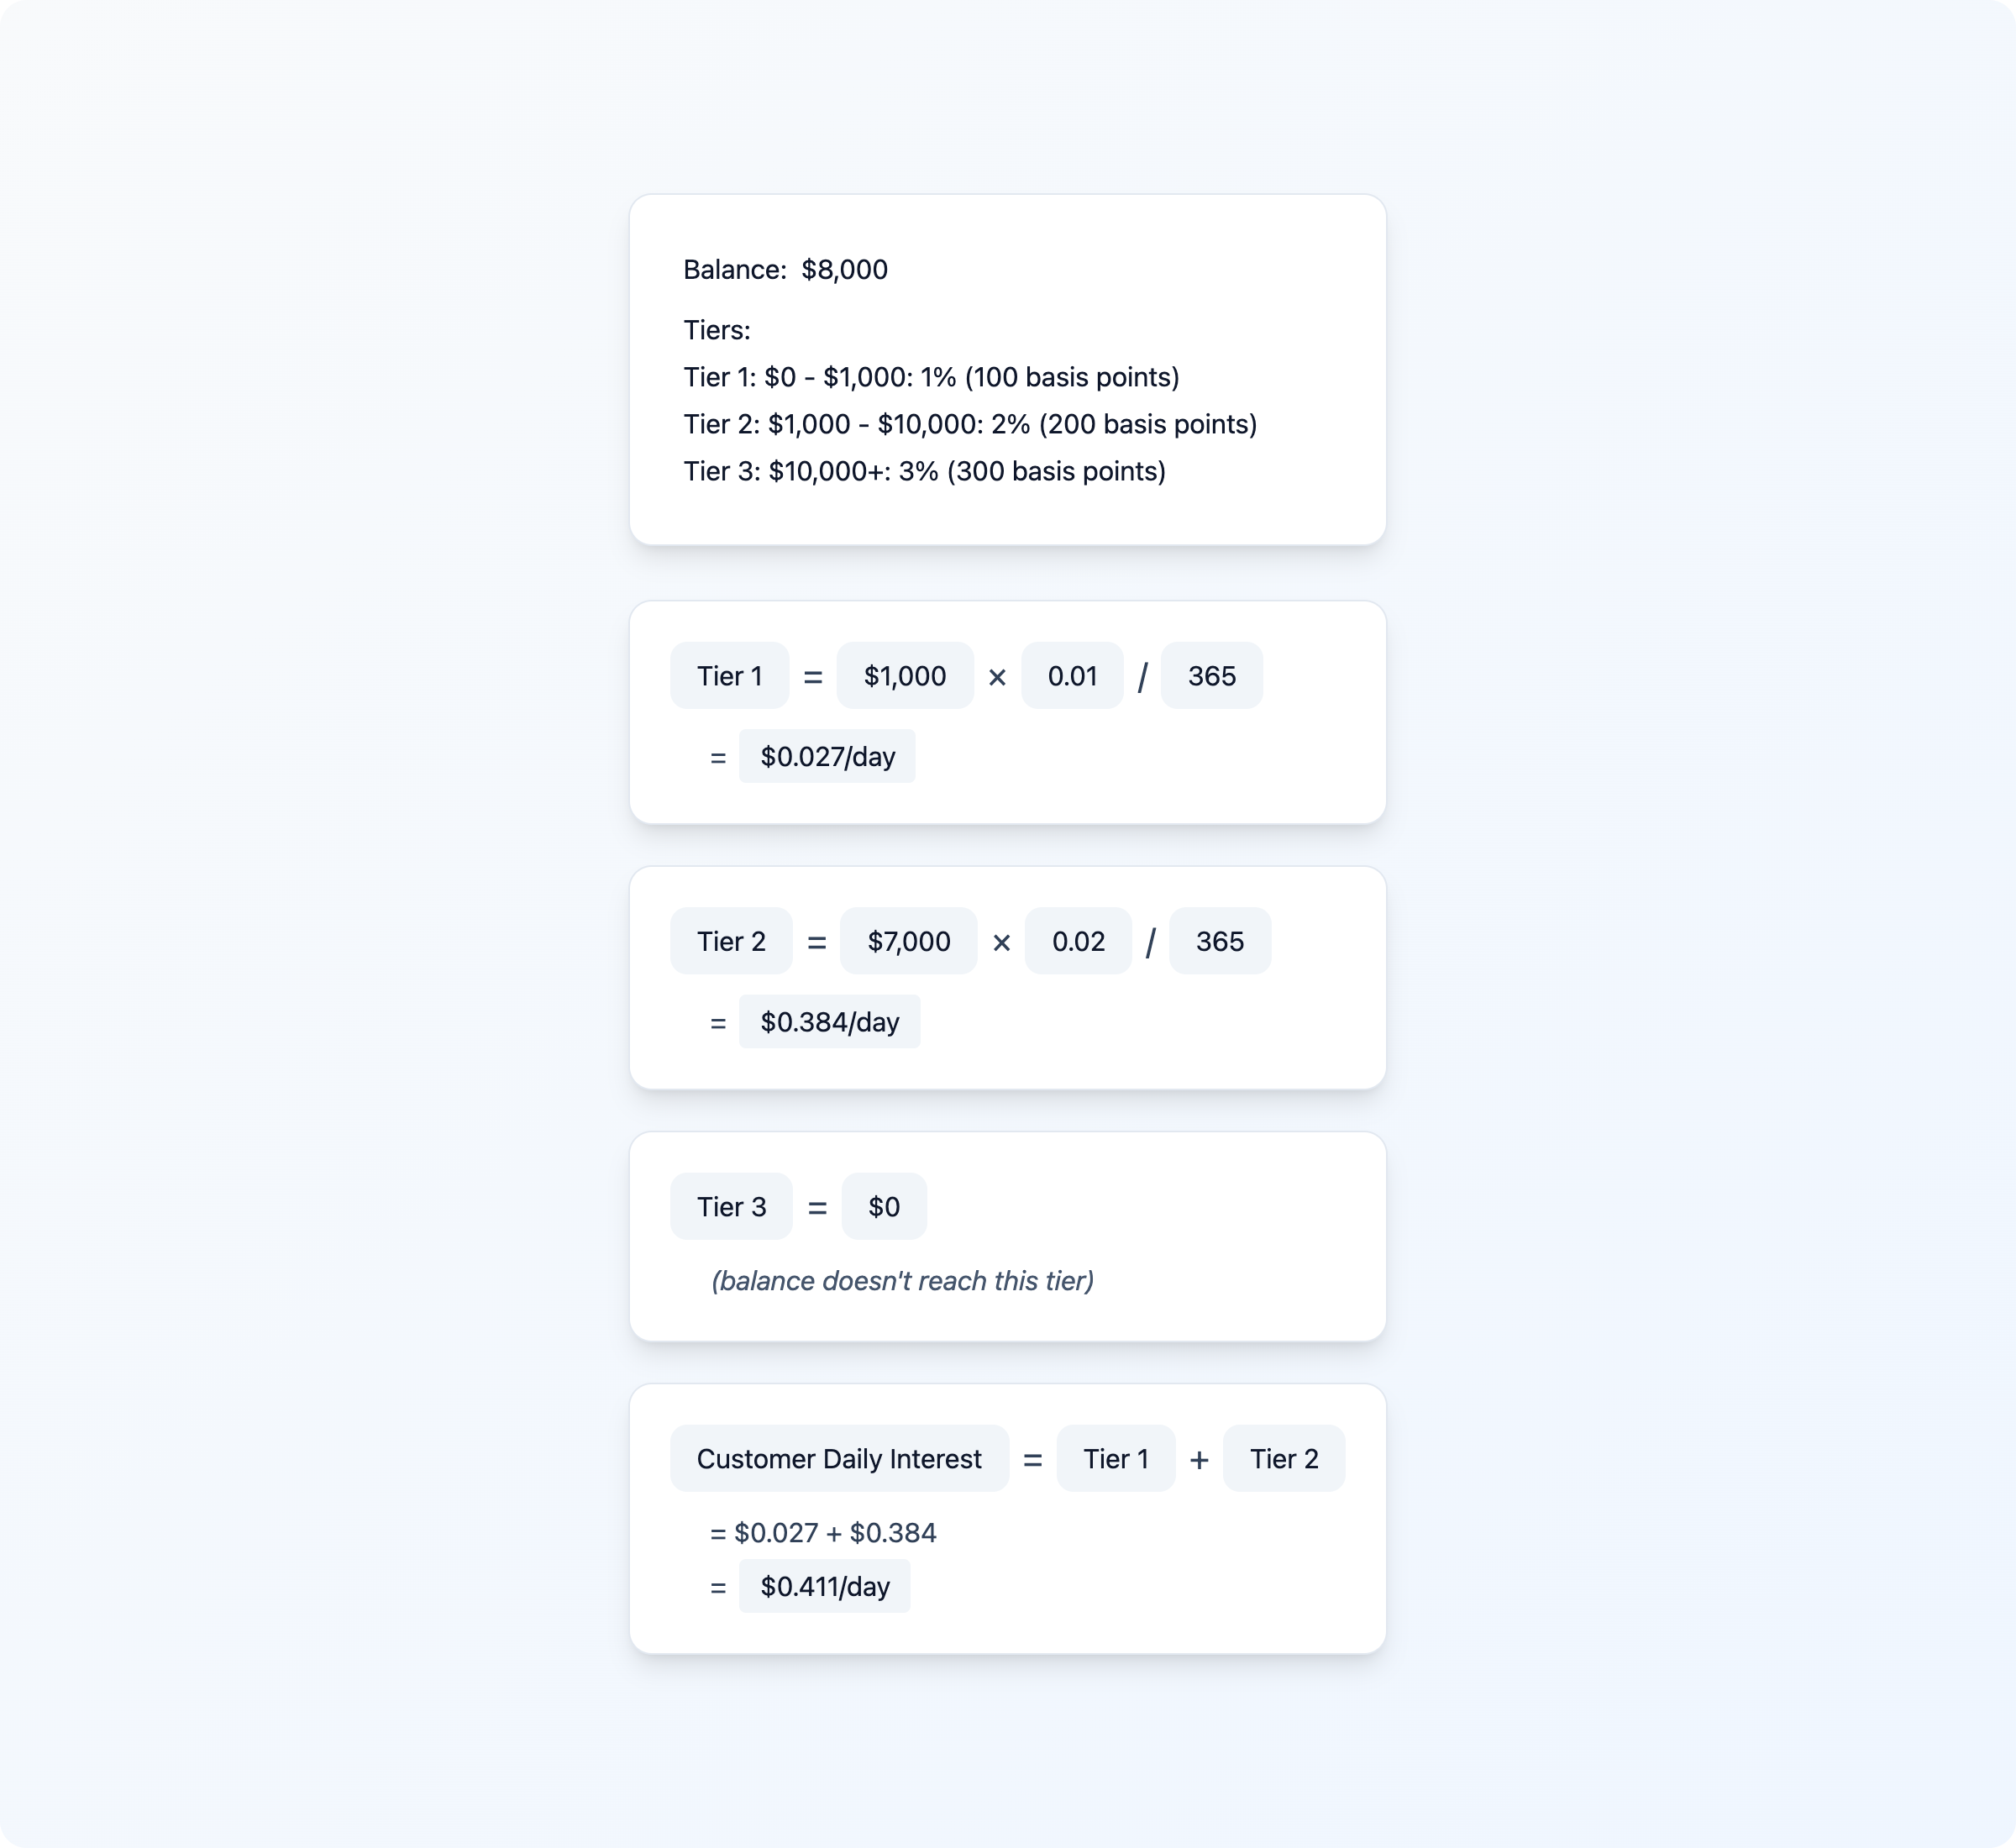Image resolution: width=2016 pixels, height=1848 pixels.
Task: Click the 365 chip in Tier 2 formula
Action: (x=1219, y=941)
